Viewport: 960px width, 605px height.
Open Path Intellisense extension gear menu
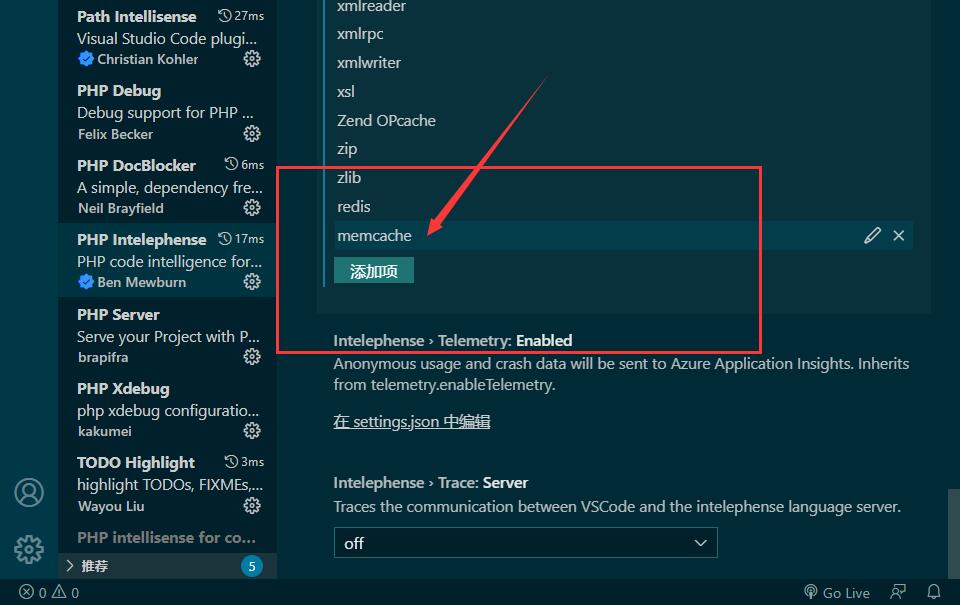click(x=252, y=59)
